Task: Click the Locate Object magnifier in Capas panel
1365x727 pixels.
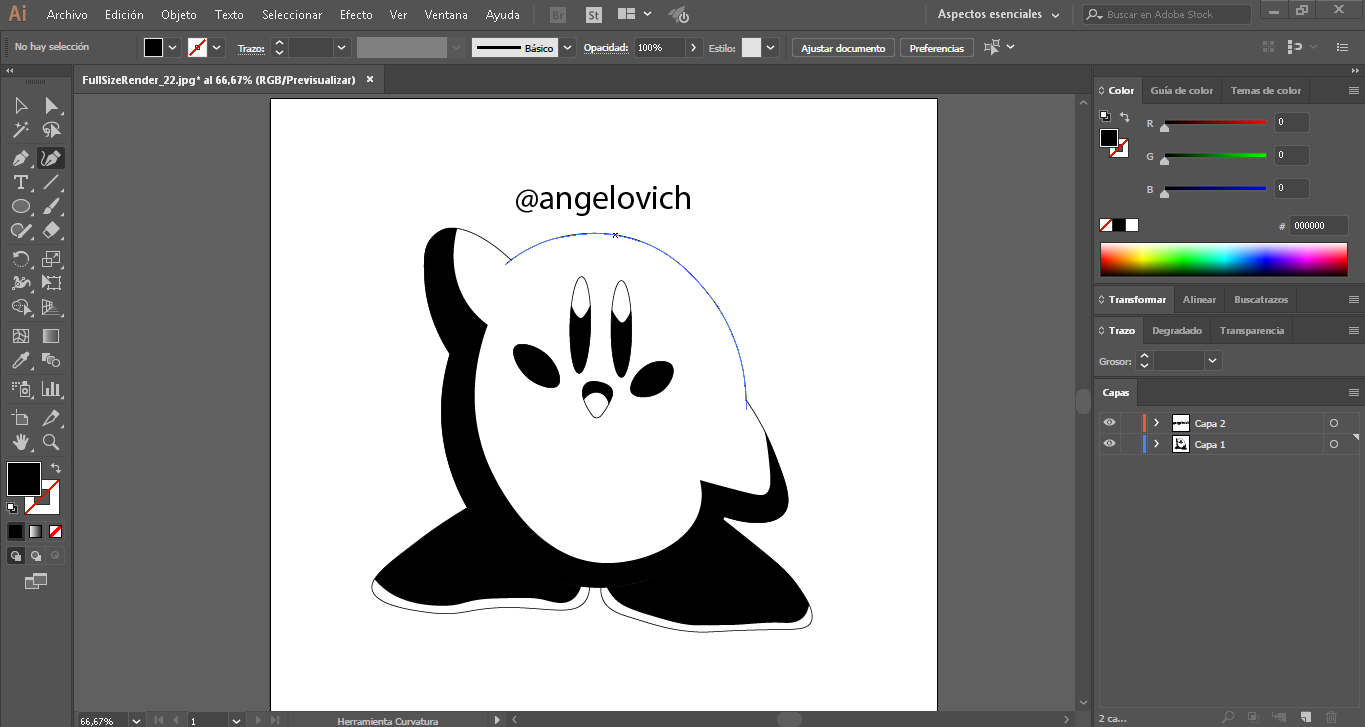Action: coord(1227,717)
